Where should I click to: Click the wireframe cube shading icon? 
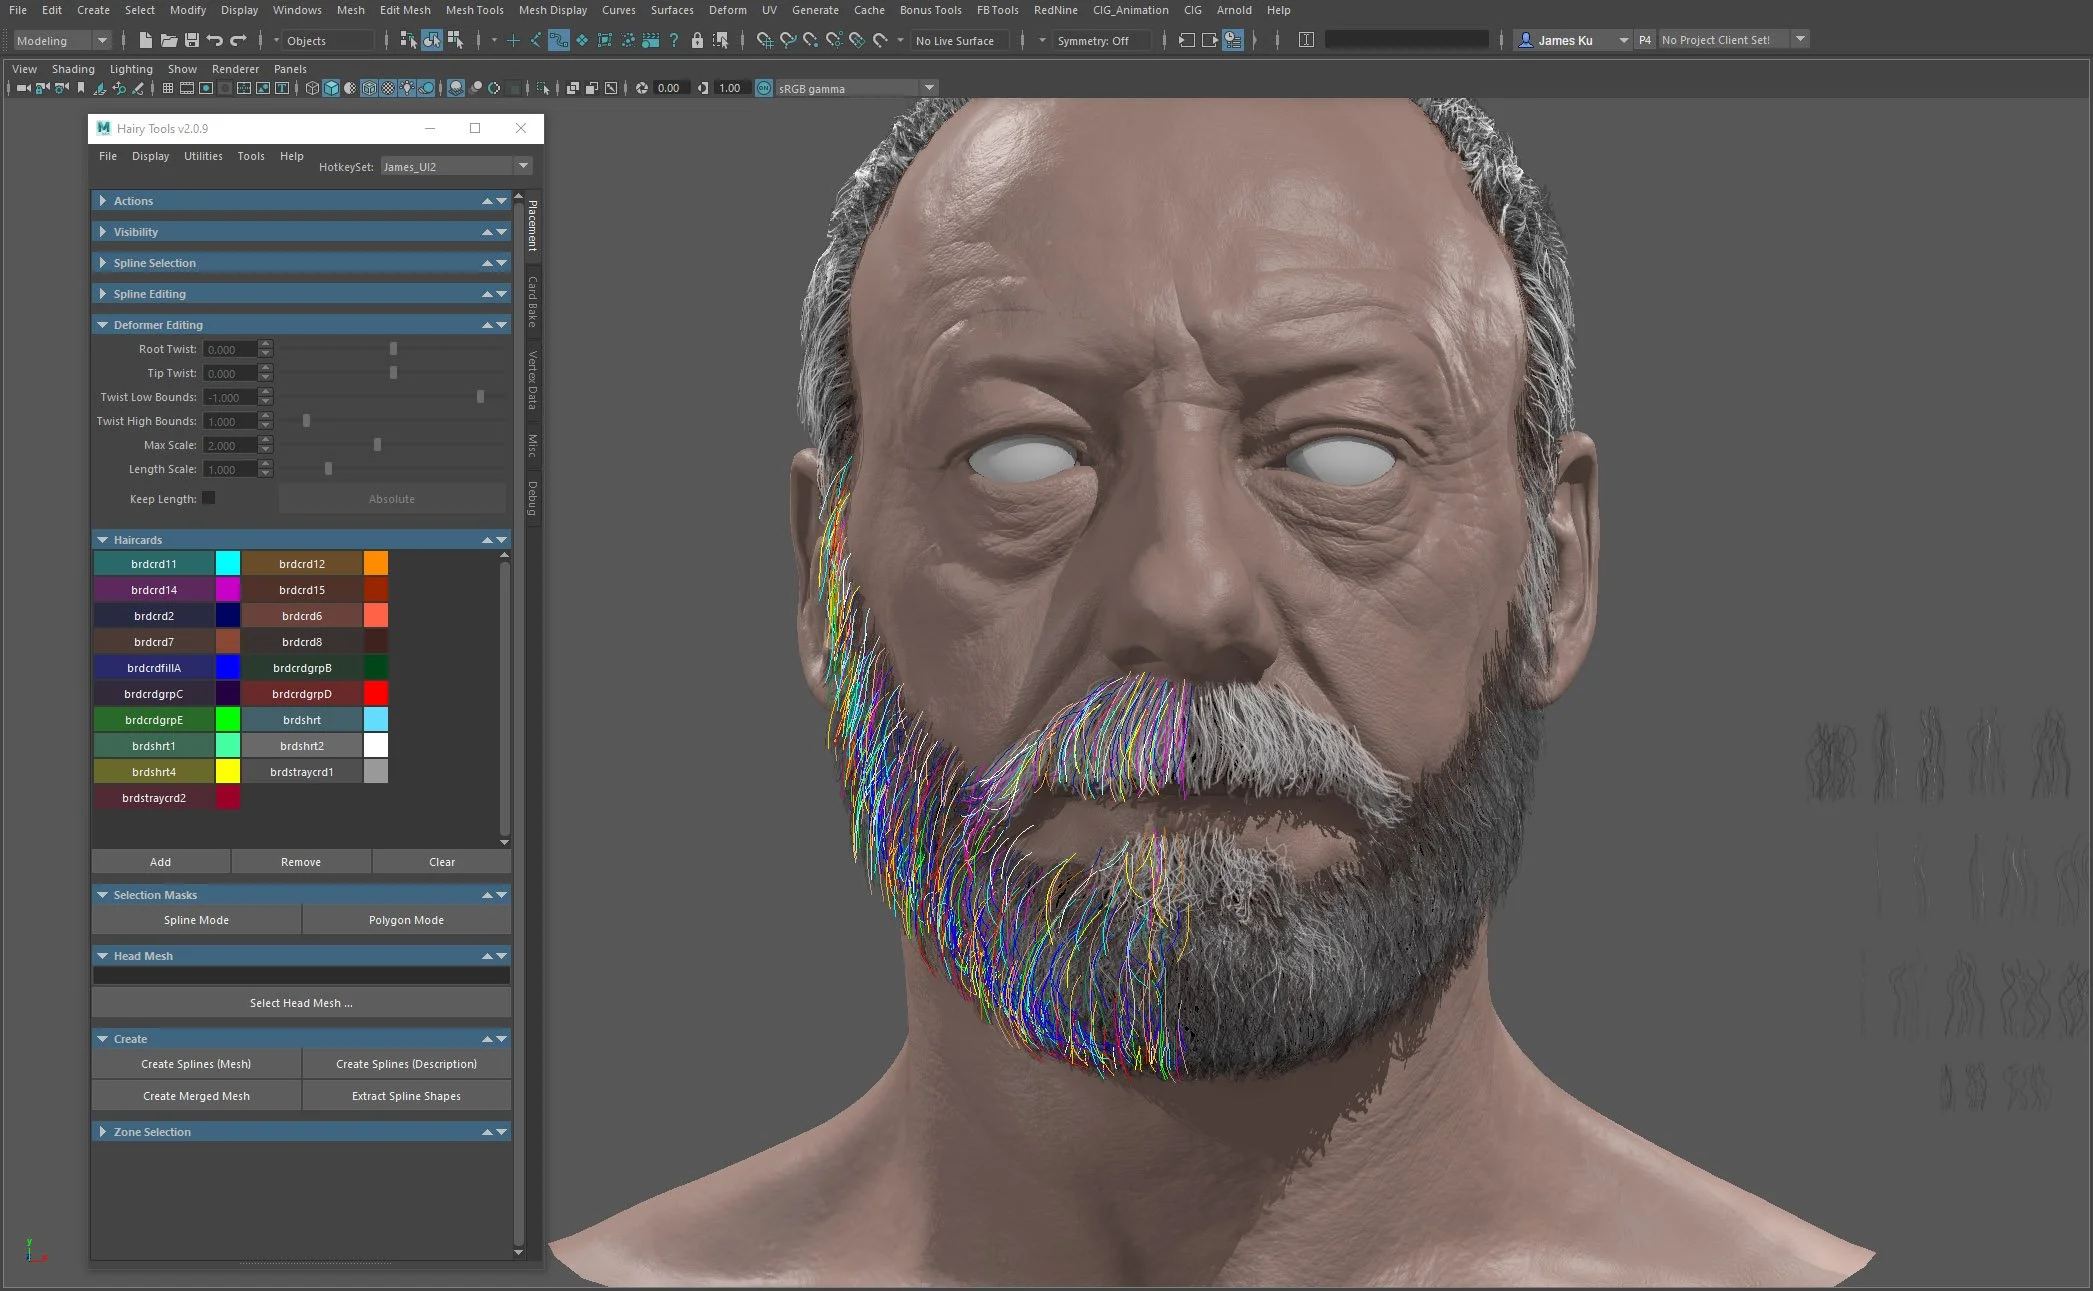pos(312,88)
